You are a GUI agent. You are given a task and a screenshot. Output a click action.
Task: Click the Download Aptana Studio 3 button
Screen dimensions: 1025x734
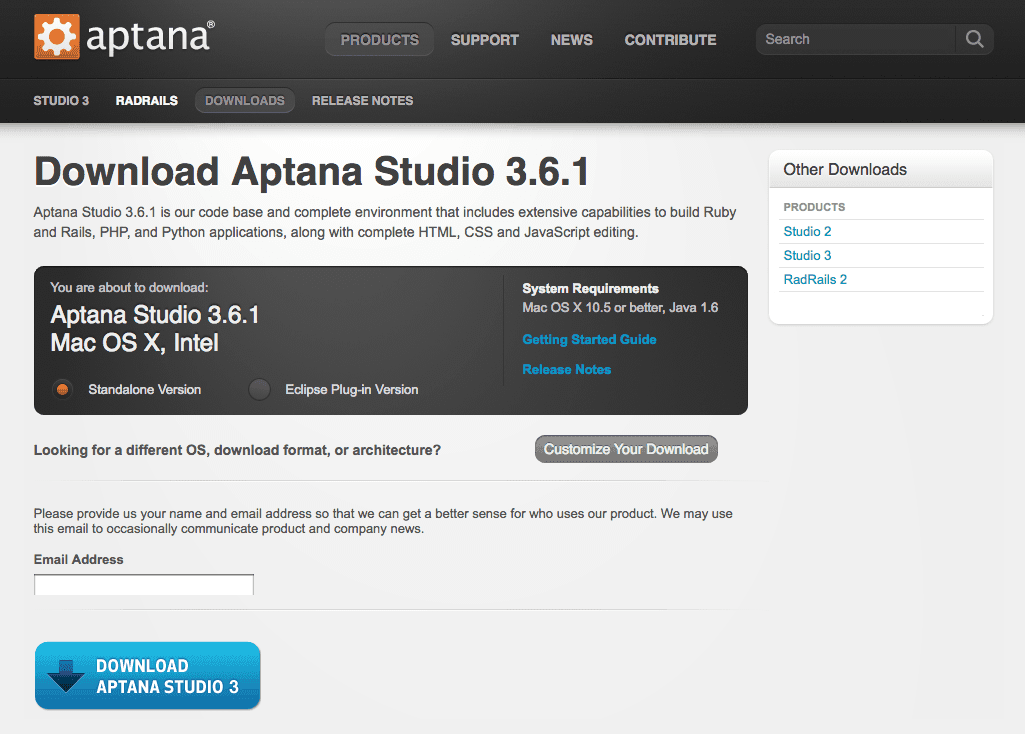point(147,676)
